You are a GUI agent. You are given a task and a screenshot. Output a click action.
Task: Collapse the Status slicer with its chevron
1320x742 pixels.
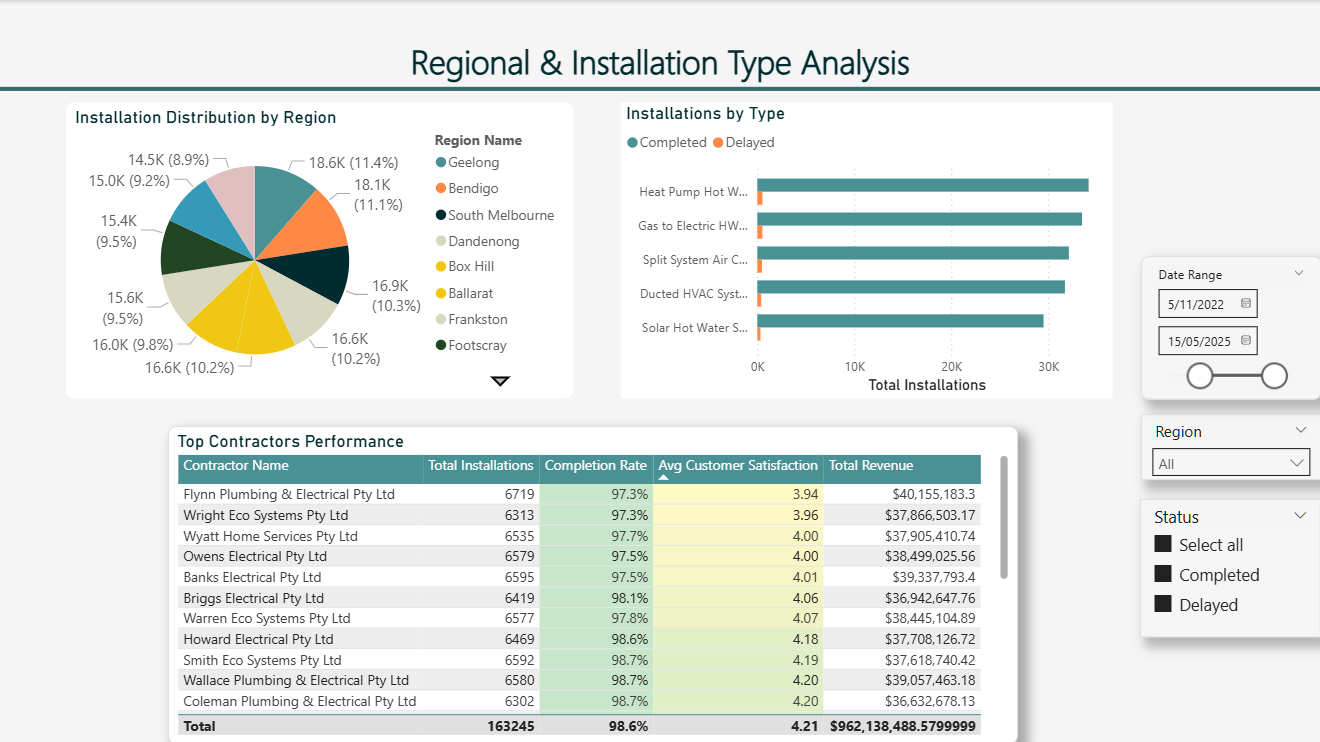click(x=1299, y=514)
